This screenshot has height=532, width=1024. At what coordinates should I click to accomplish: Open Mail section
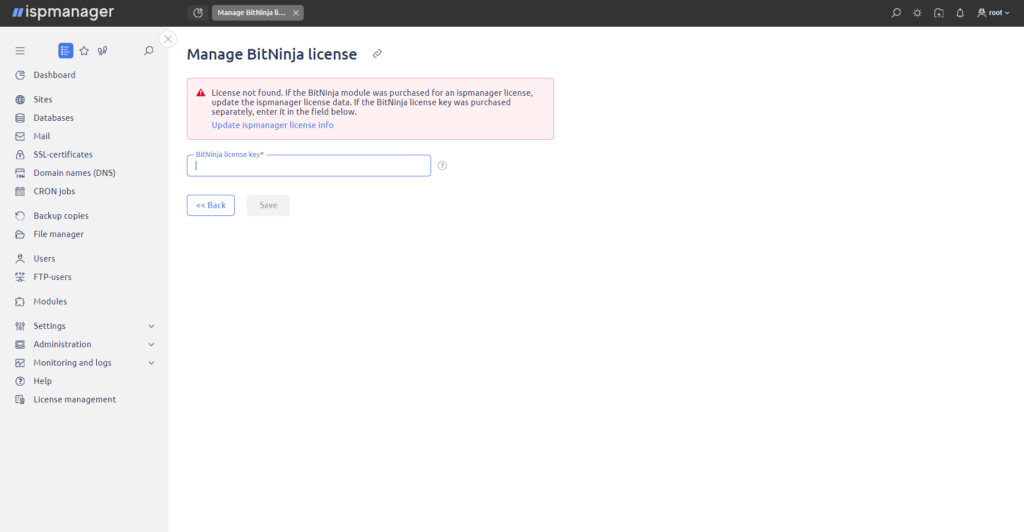click(x=42, y=136)
